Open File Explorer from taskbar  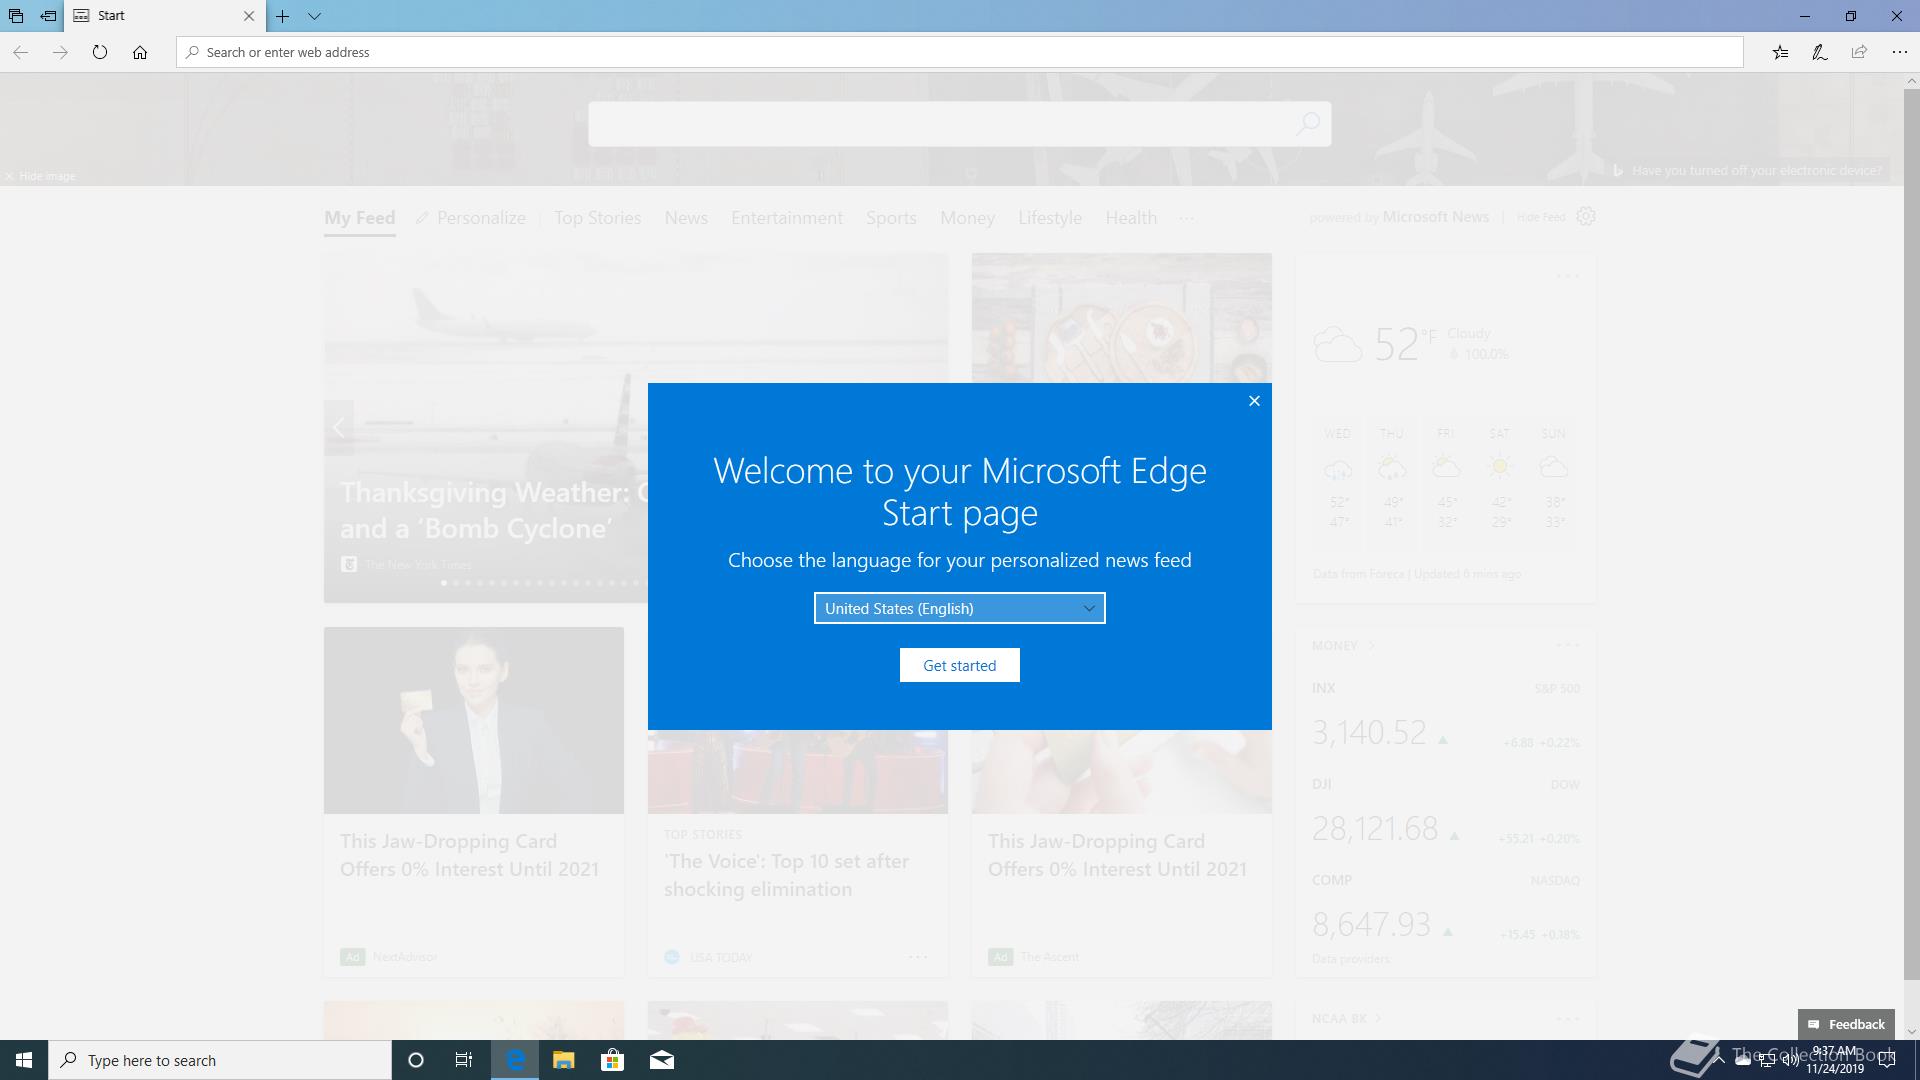click(x=564, y=1060)
